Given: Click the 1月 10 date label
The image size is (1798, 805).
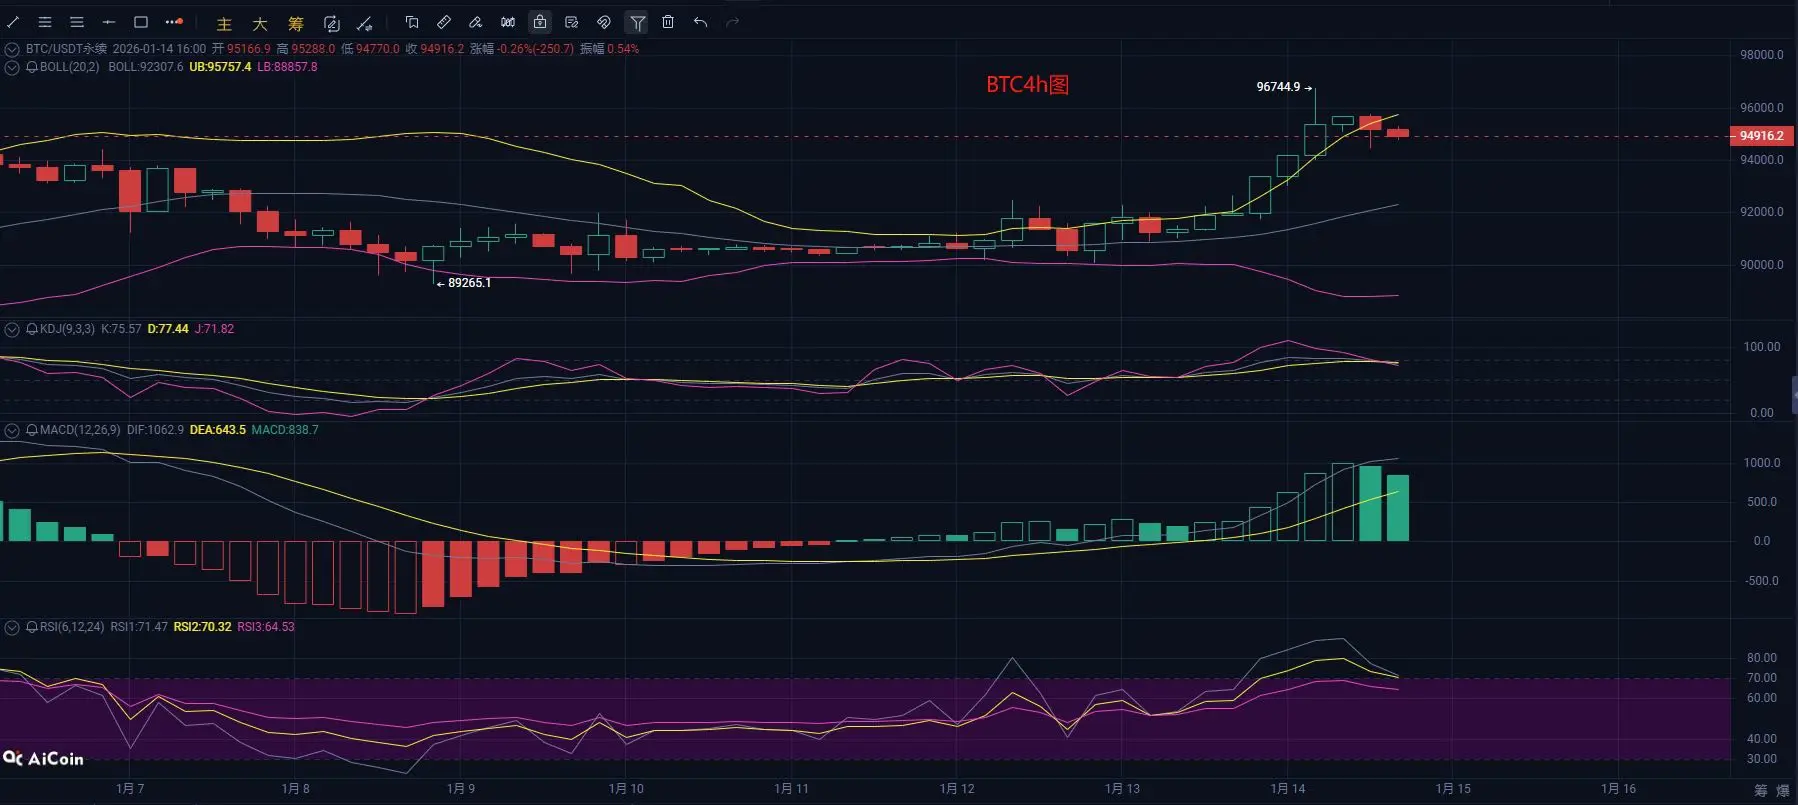Looking at the screenshot, I should point(626,789).
